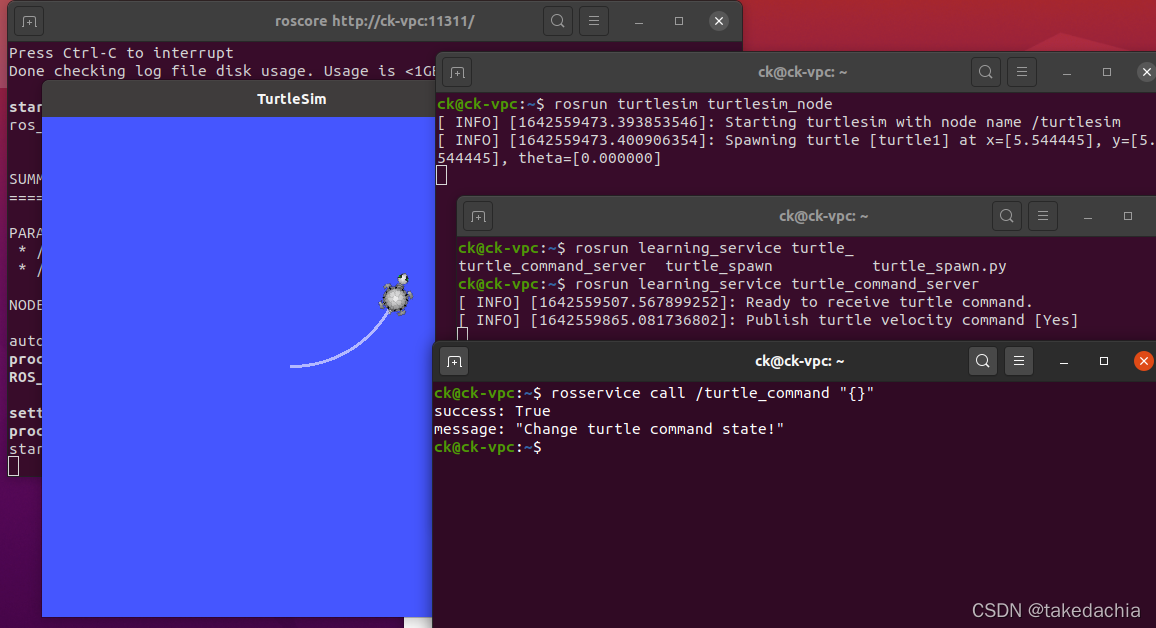Minimize the rosservice call terminal window
Screen dimensions: 1156x628
(1064, 362)
